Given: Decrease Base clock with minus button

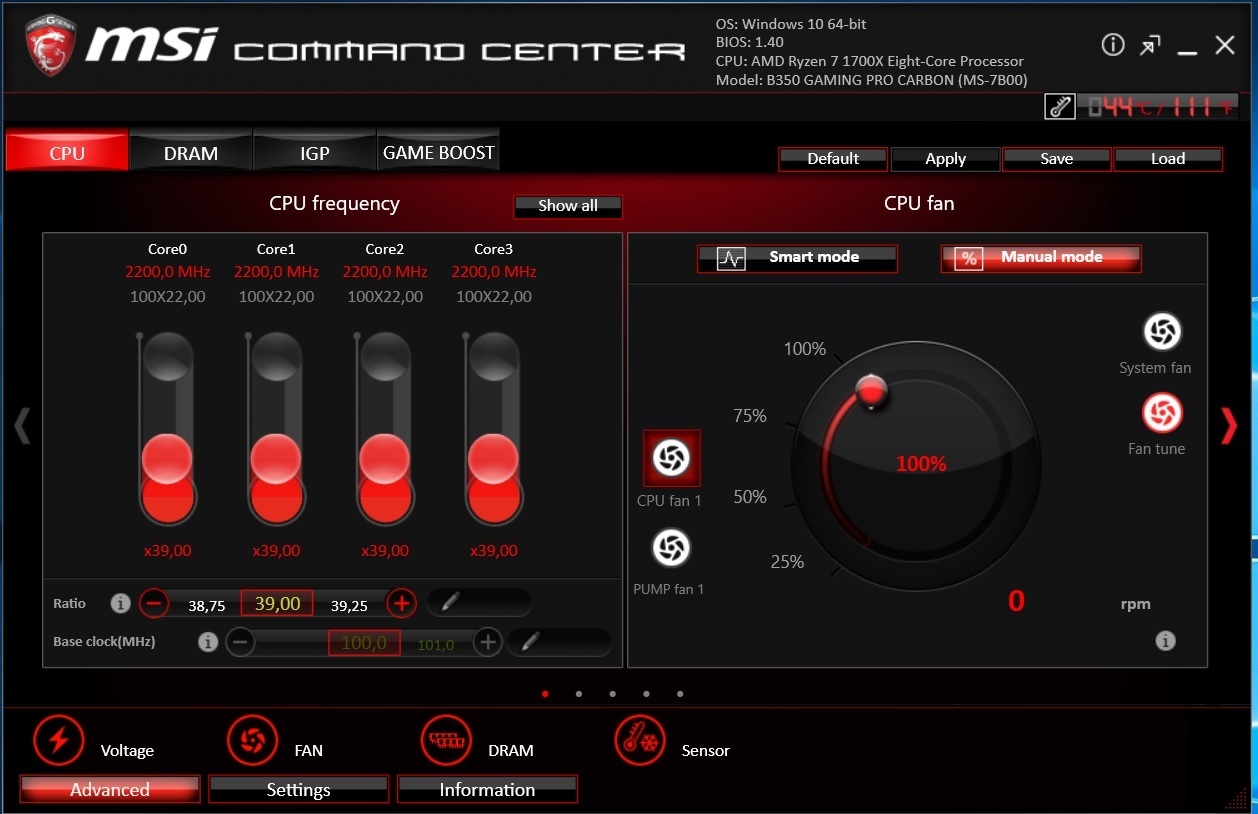Looking at the screenshot, I should tap(241, 642).
